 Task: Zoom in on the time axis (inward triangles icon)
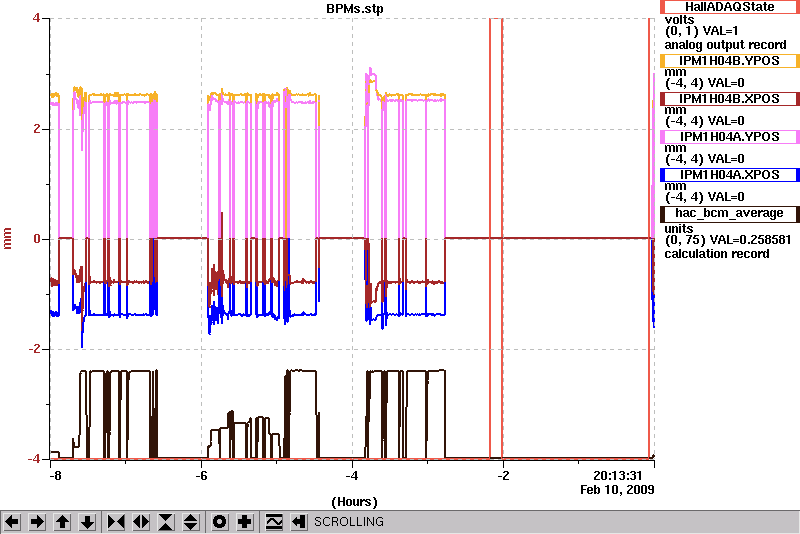tap(116, 522)
